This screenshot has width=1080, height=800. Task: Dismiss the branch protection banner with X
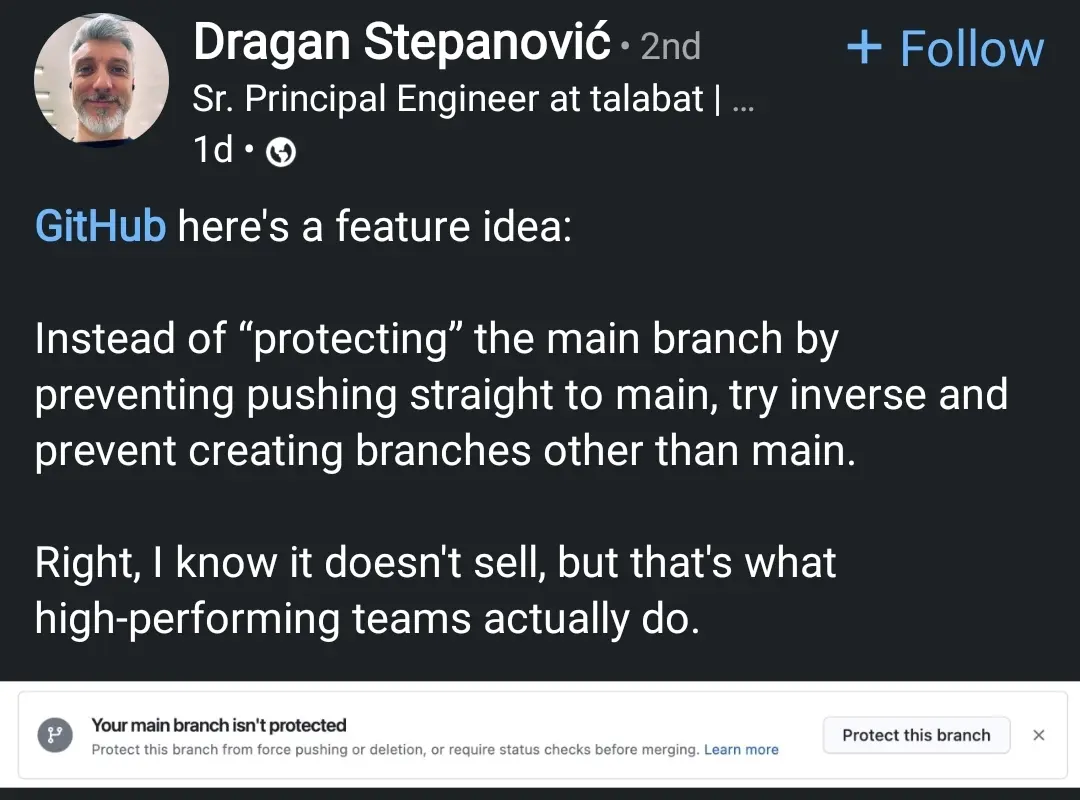1038,735
